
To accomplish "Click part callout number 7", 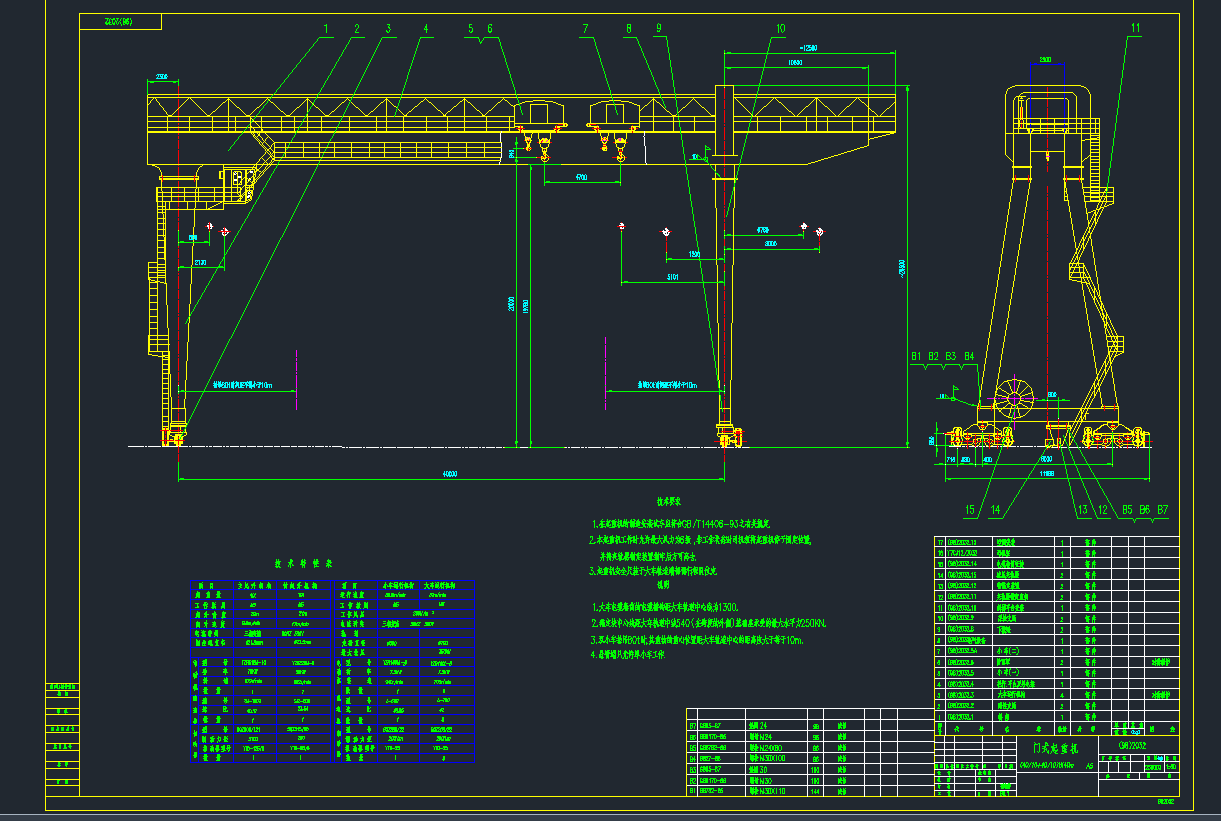I will (x=587, y=29).
